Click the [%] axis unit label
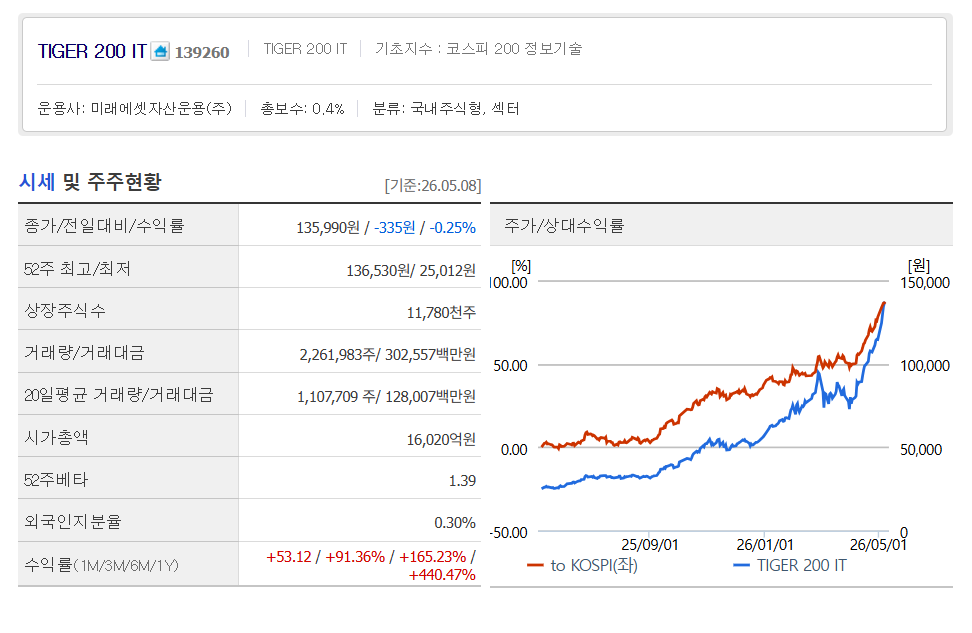The height and width of the screenshot is (633, 972). pyautogui.click(x=521, y=267)
